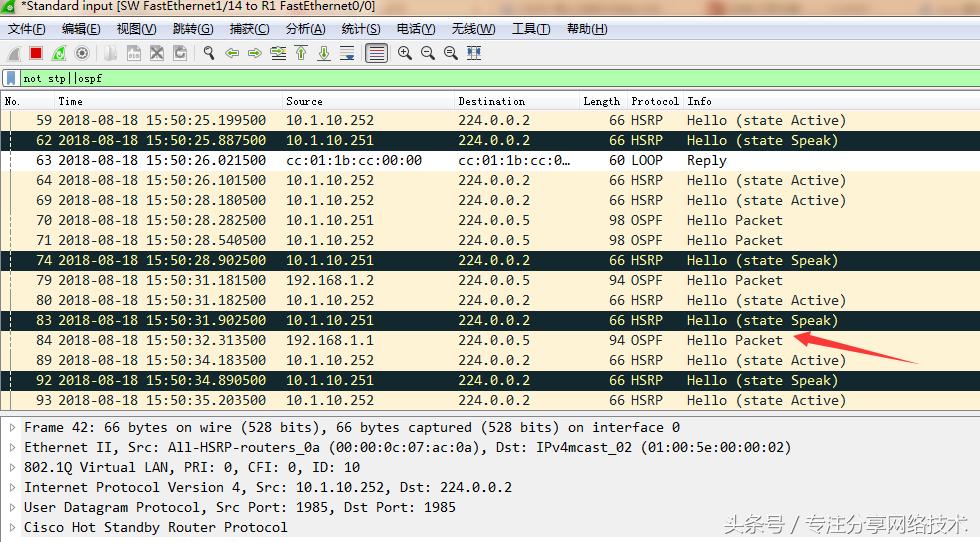Open the 编辑(E) menu
Image resolution: width=980 pixels, height=542 pixels.
point(81,29)
